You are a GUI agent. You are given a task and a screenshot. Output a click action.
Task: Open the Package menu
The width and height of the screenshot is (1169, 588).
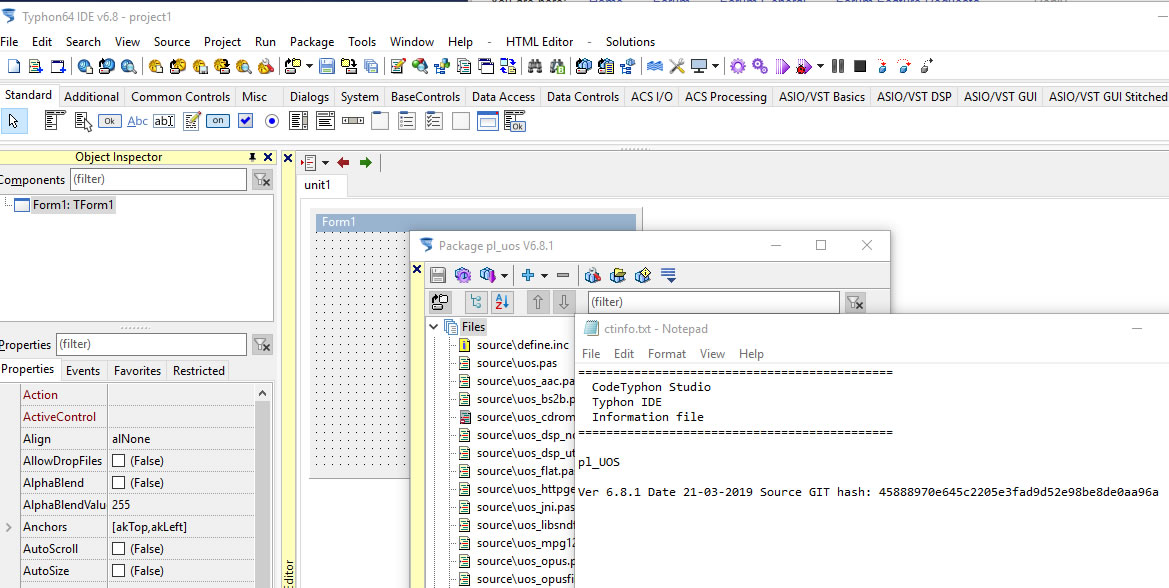point(312,42)
